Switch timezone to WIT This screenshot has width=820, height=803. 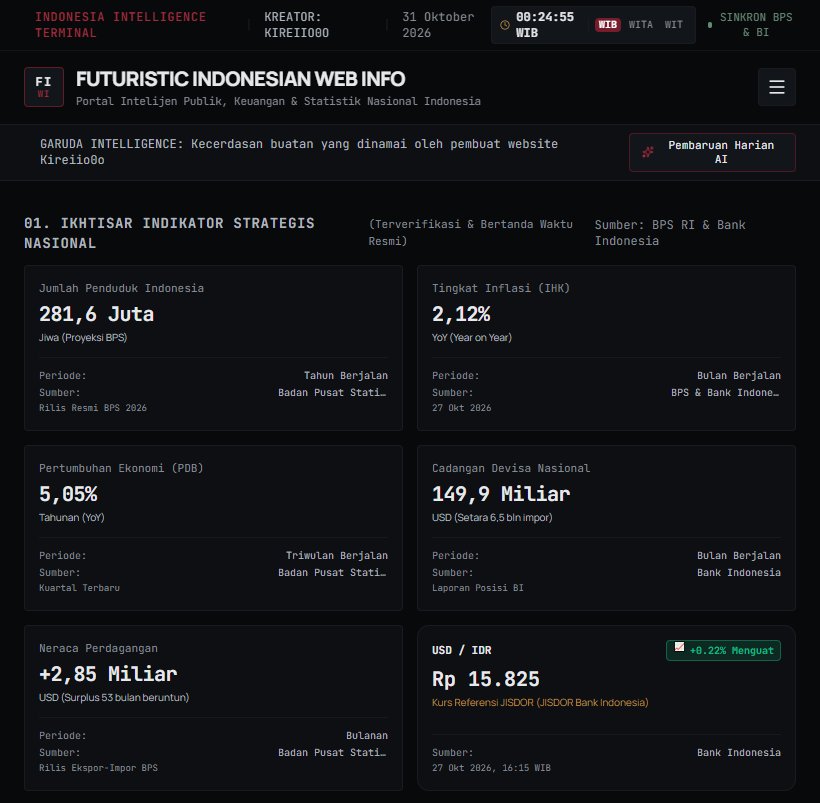coord(674,25)
